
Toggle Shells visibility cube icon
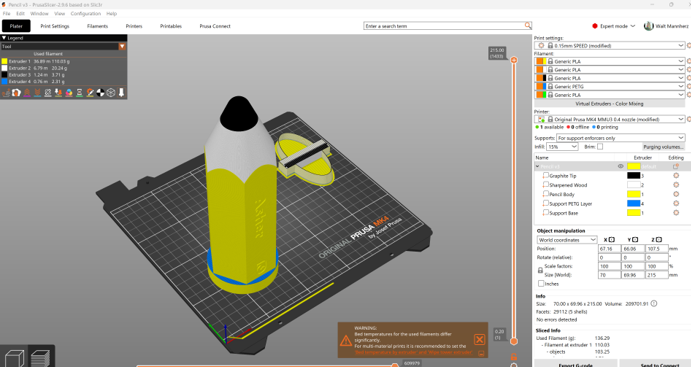111,93
